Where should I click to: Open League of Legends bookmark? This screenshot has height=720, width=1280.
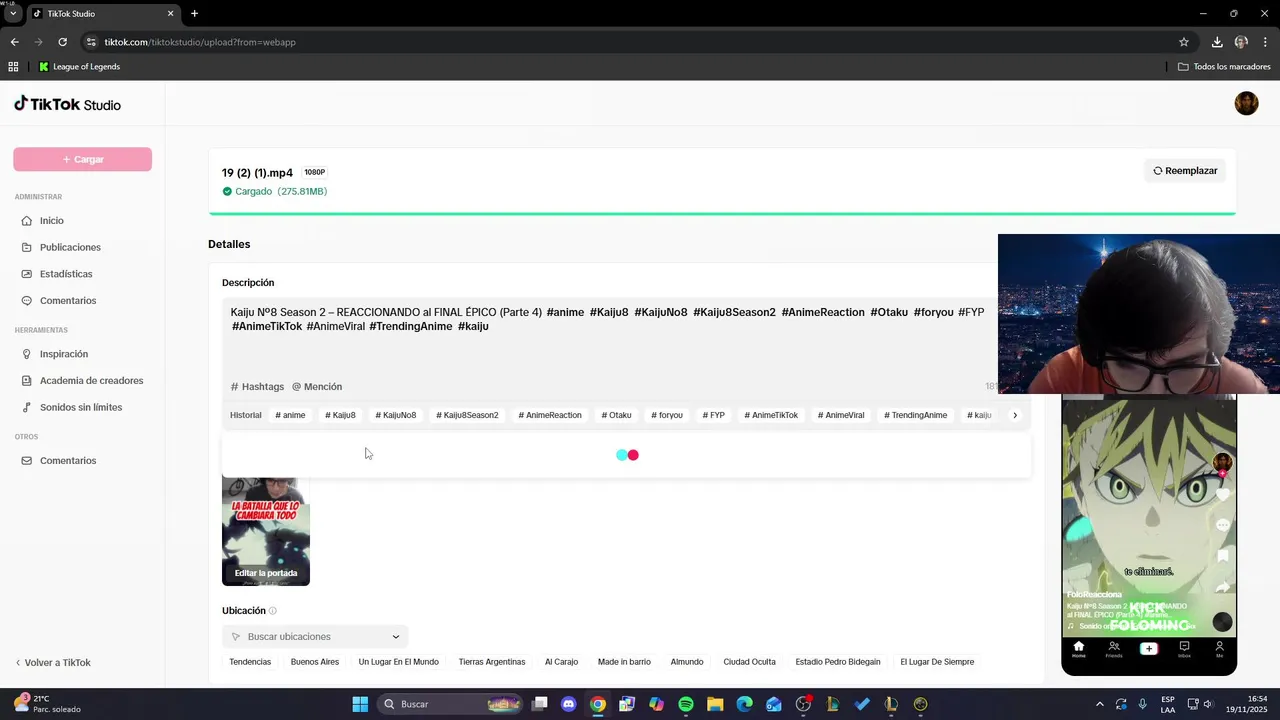tap(79, 67)
